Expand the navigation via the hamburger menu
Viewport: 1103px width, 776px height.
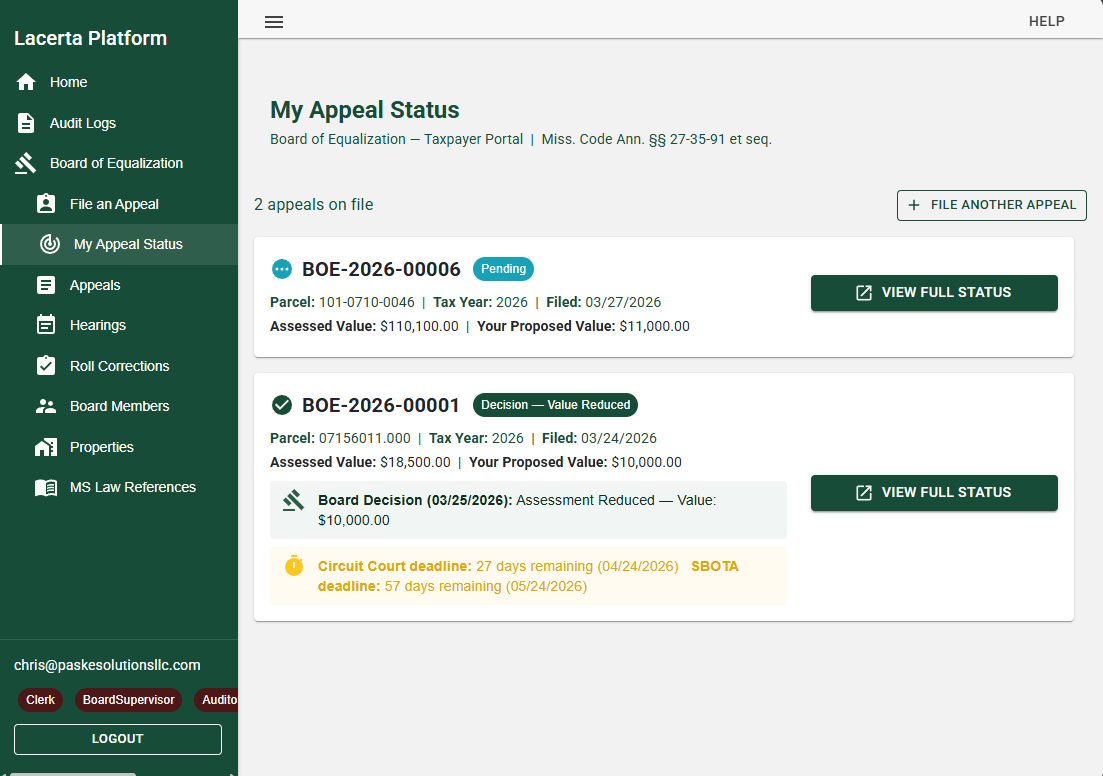[273, 21]
